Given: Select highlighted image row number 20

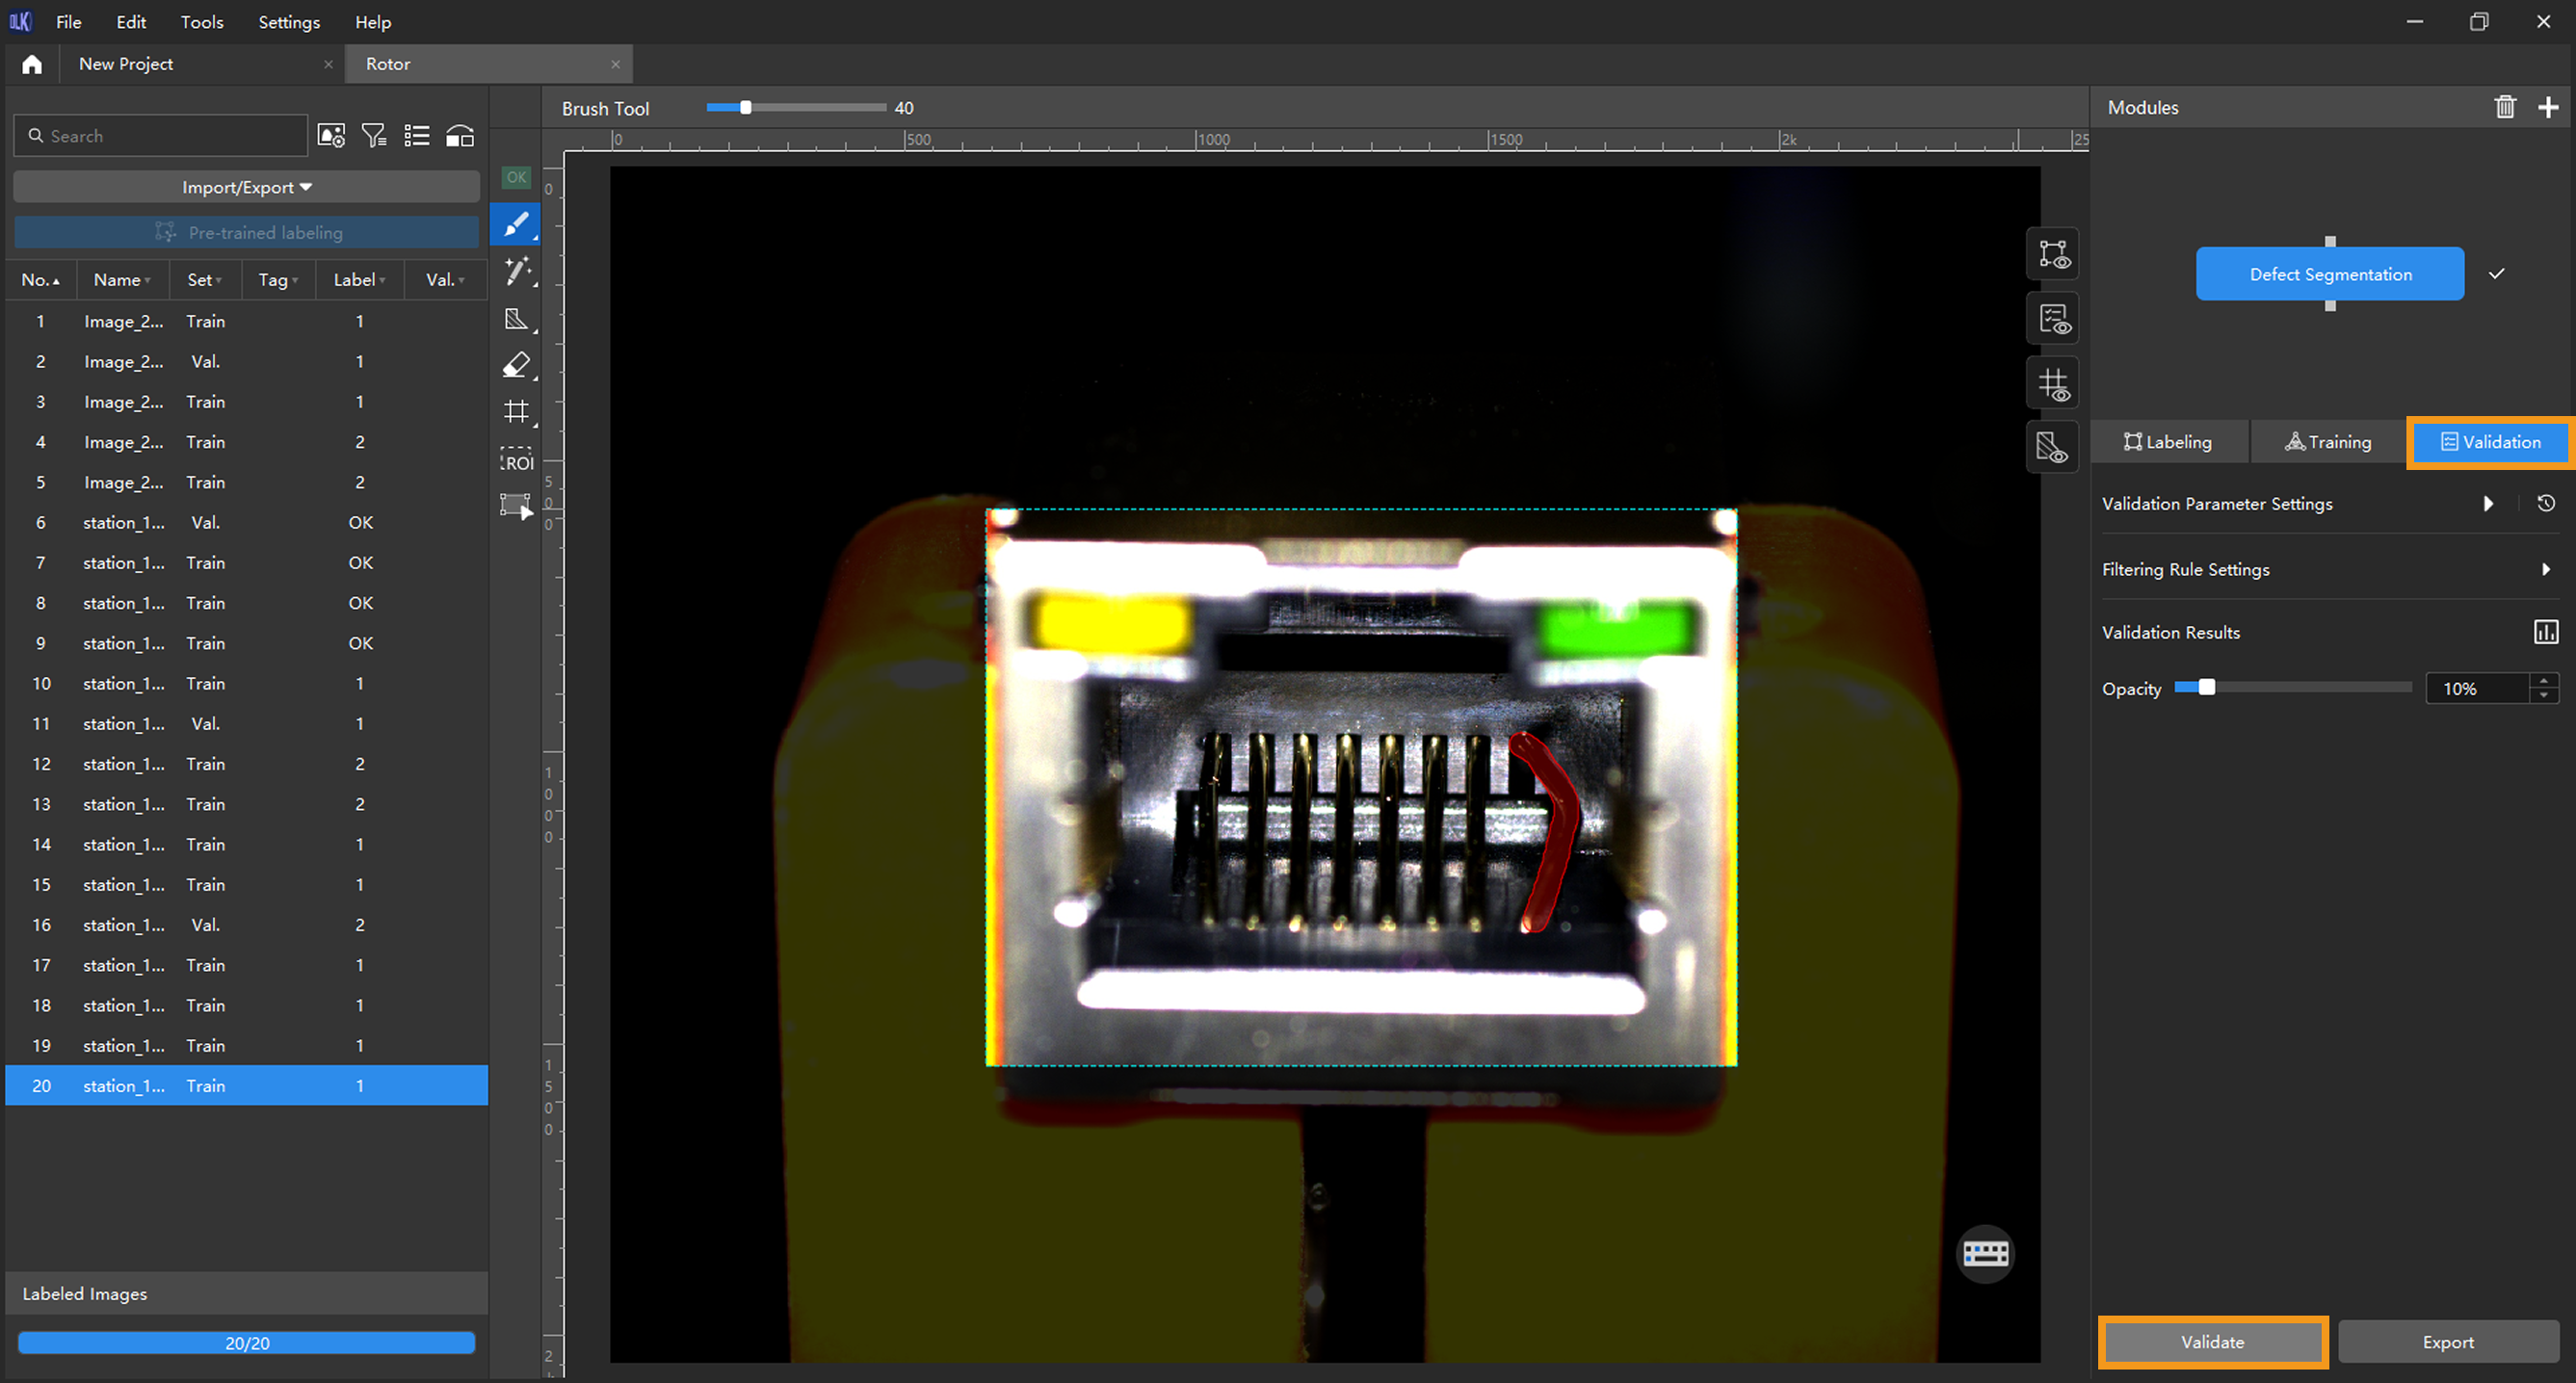Looking at the screenshot, I should 246,1085.
